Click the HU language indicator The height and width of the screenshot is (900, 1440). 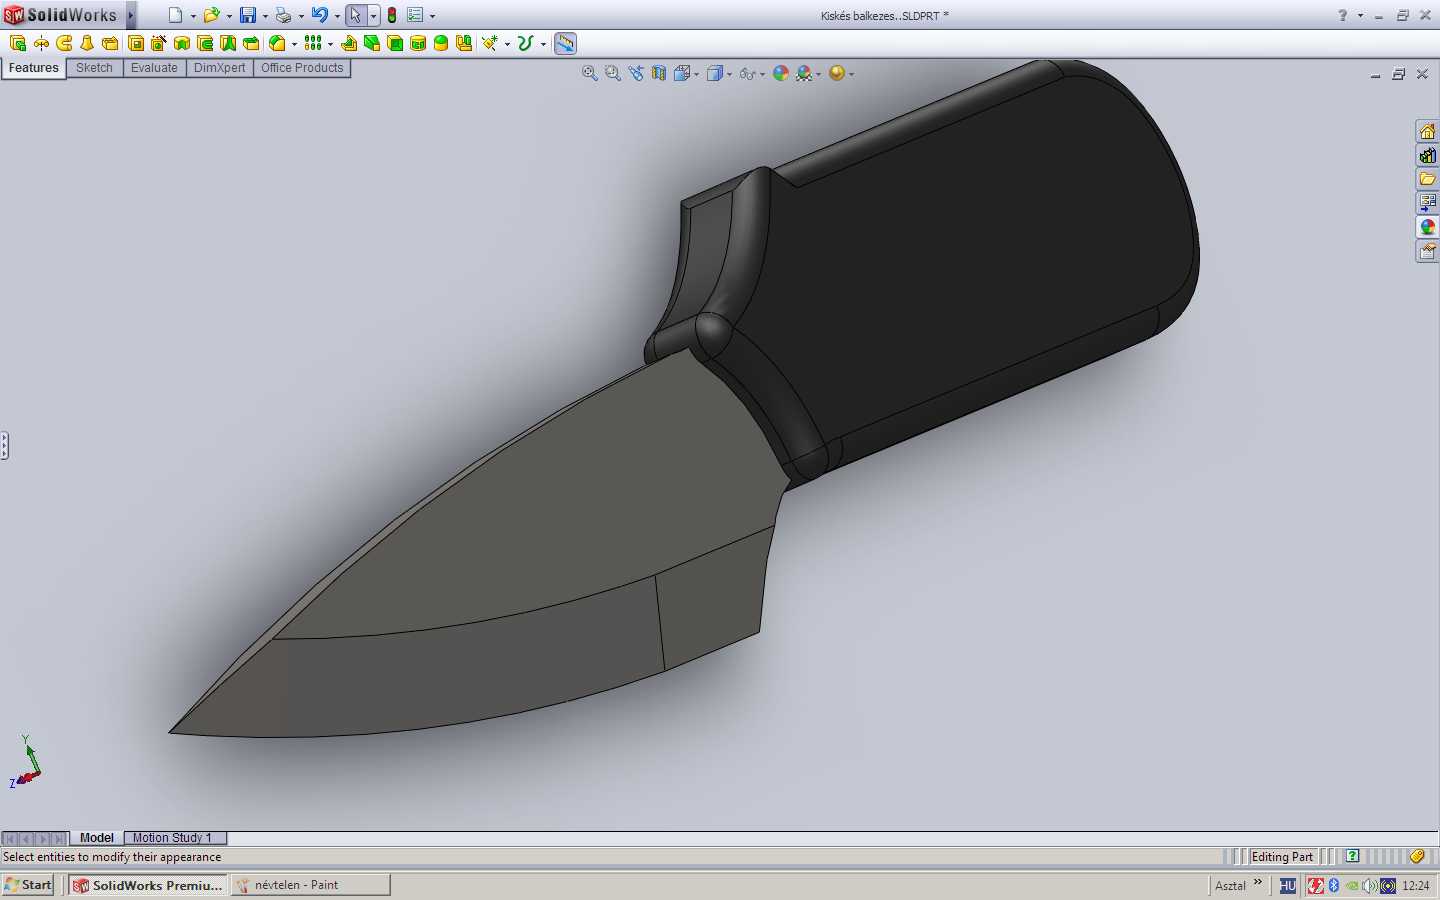1288,886
